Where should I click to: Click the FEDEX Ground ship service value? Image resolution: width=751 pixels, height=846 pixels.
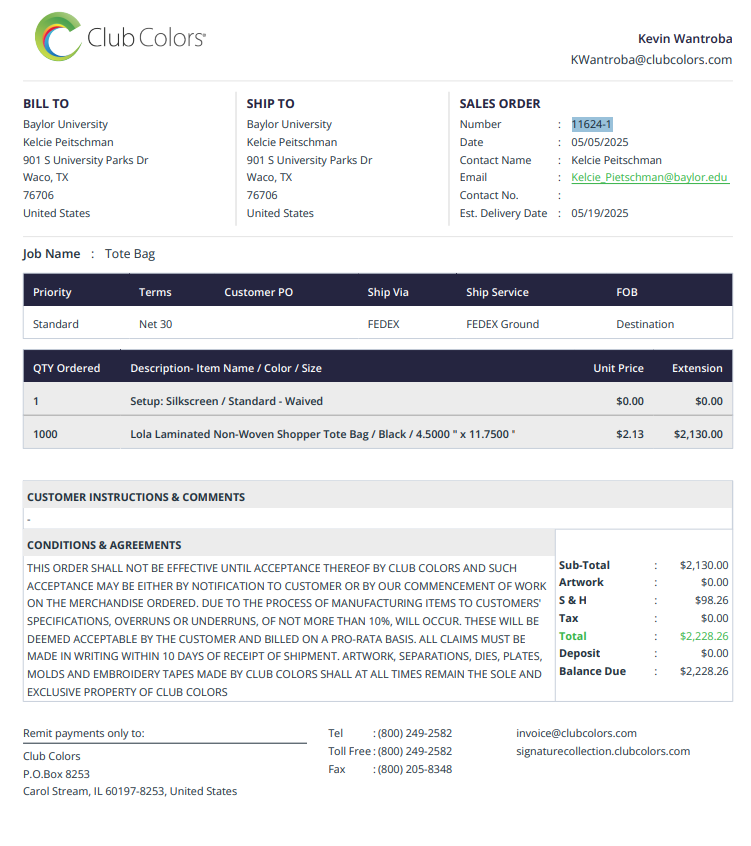[502, 324]
